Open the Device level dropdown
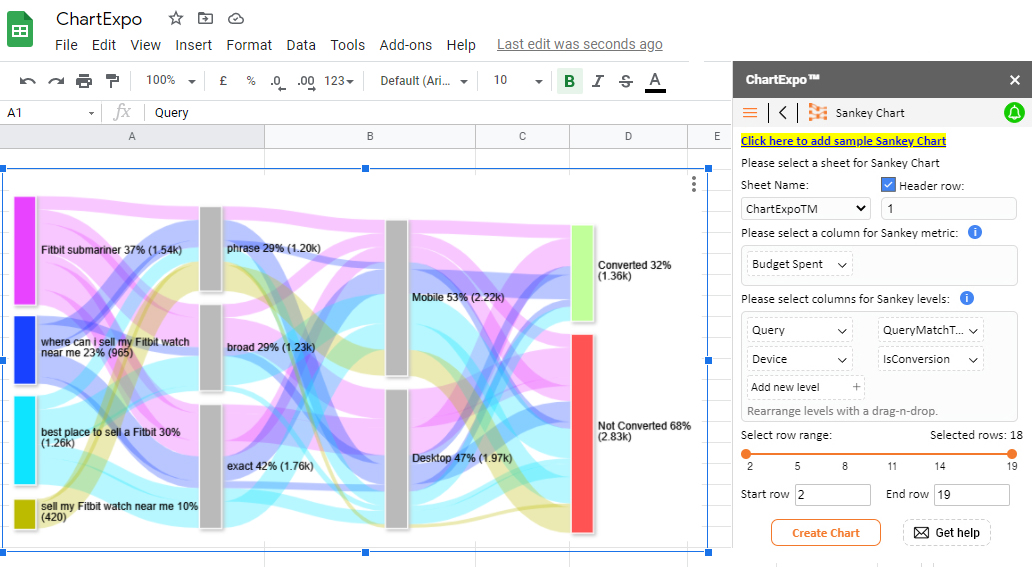Screen dimensions: 1032x567 [x=800, y=359]
